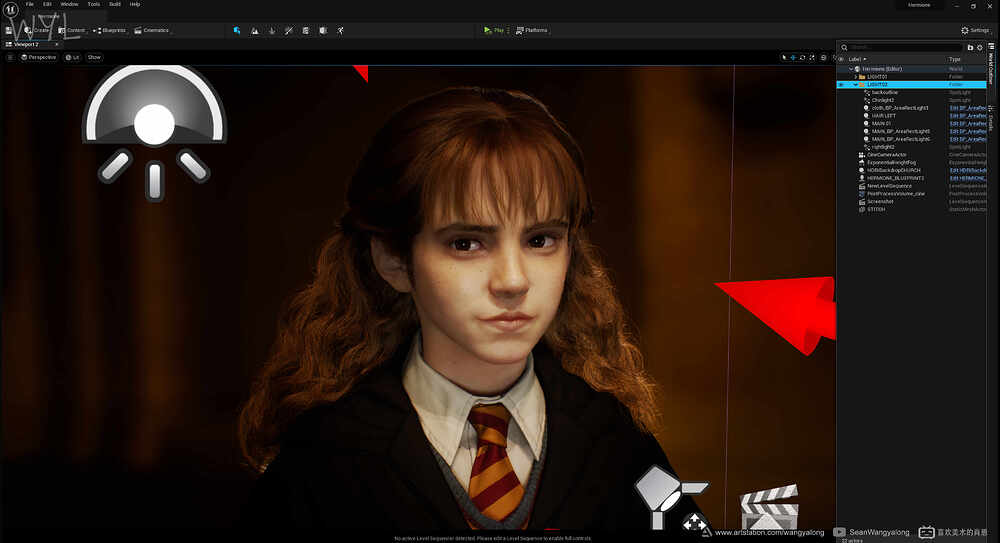Open the editor Settings
This screenshot has height=543, width=1000.
tap(975, 30)
